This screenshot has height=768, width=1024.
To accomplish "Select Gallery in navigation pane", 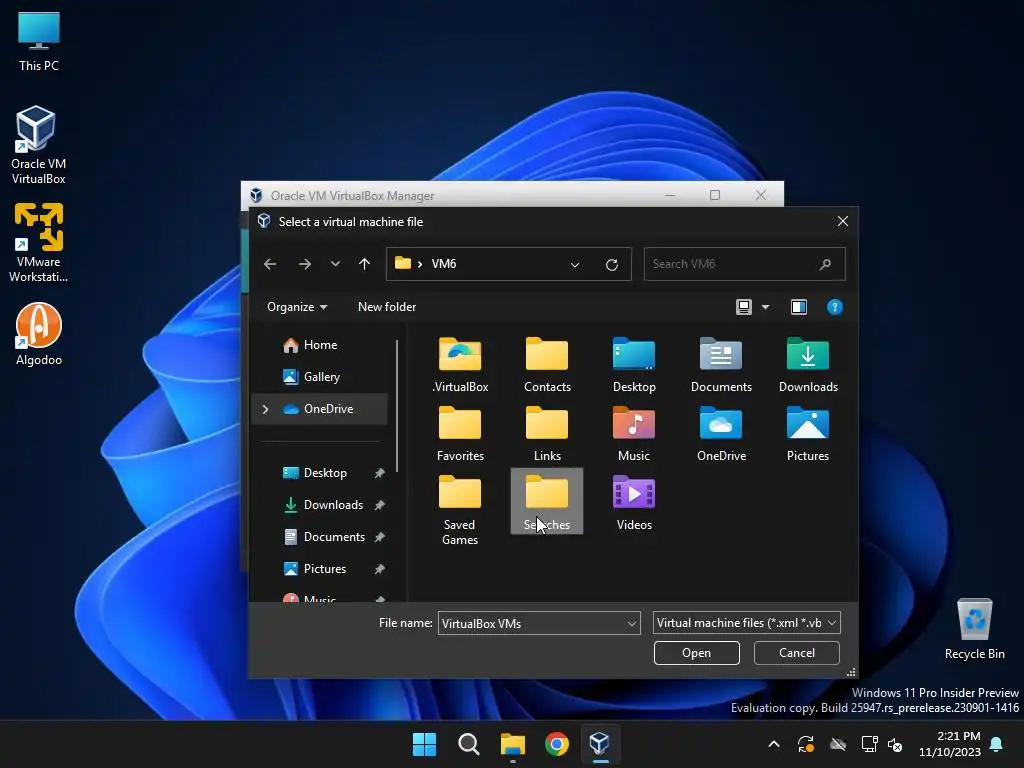I will click(321, 377).
